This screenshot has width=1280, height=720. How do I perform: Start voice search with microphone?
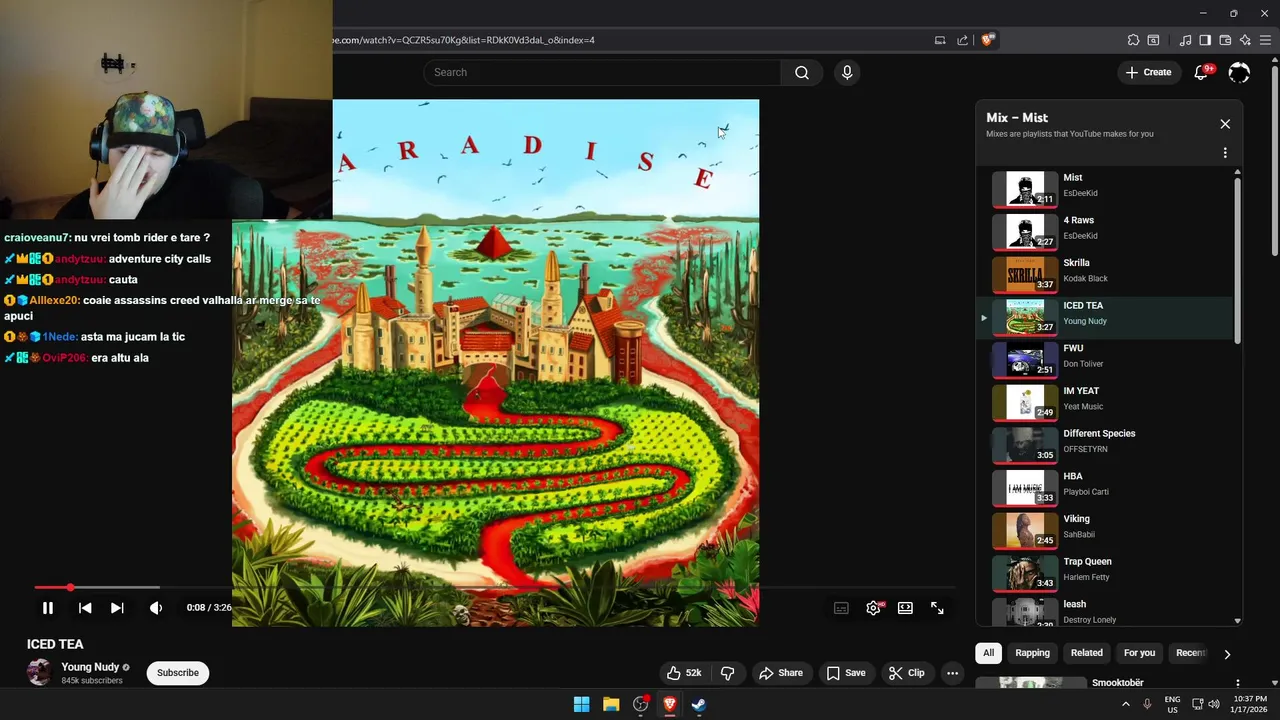pos(847,72)
